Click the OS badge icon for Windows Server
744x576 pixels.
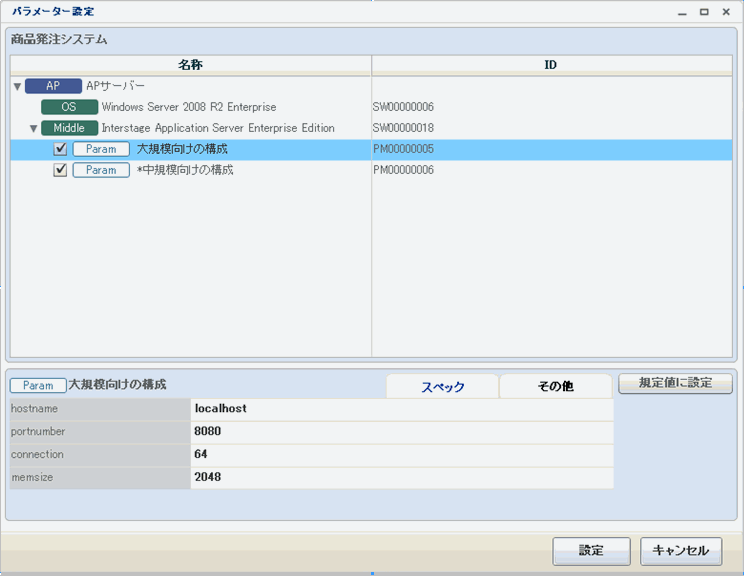click(69, 107)
